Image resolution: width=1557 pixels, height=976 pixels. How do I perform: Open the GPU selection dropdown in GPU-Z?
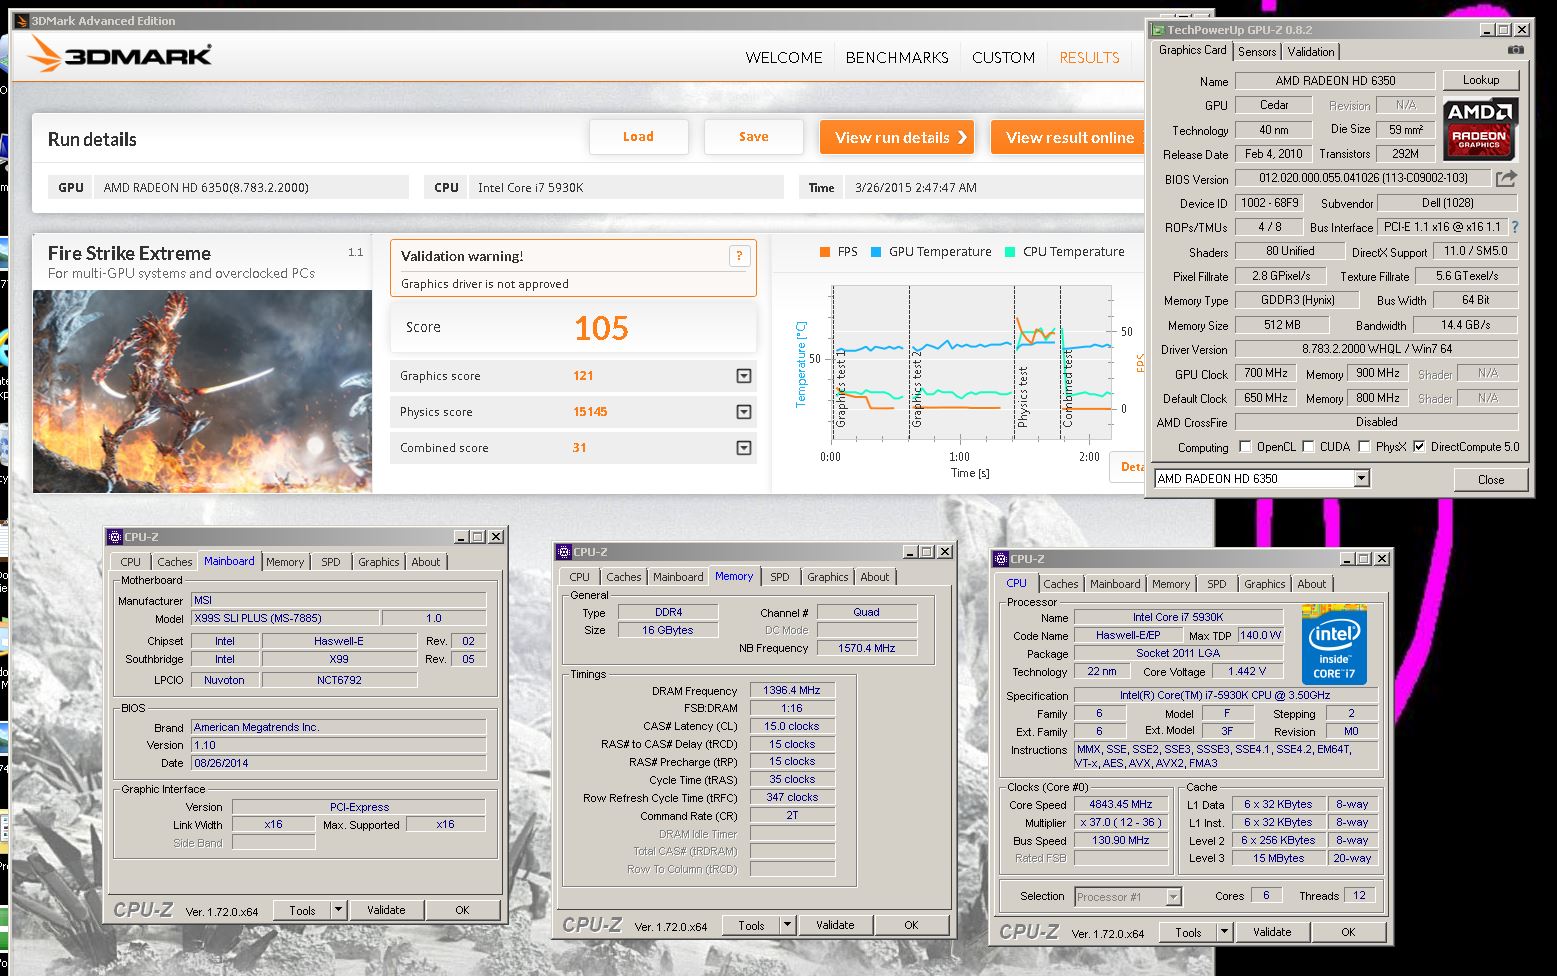[1361, 479]
